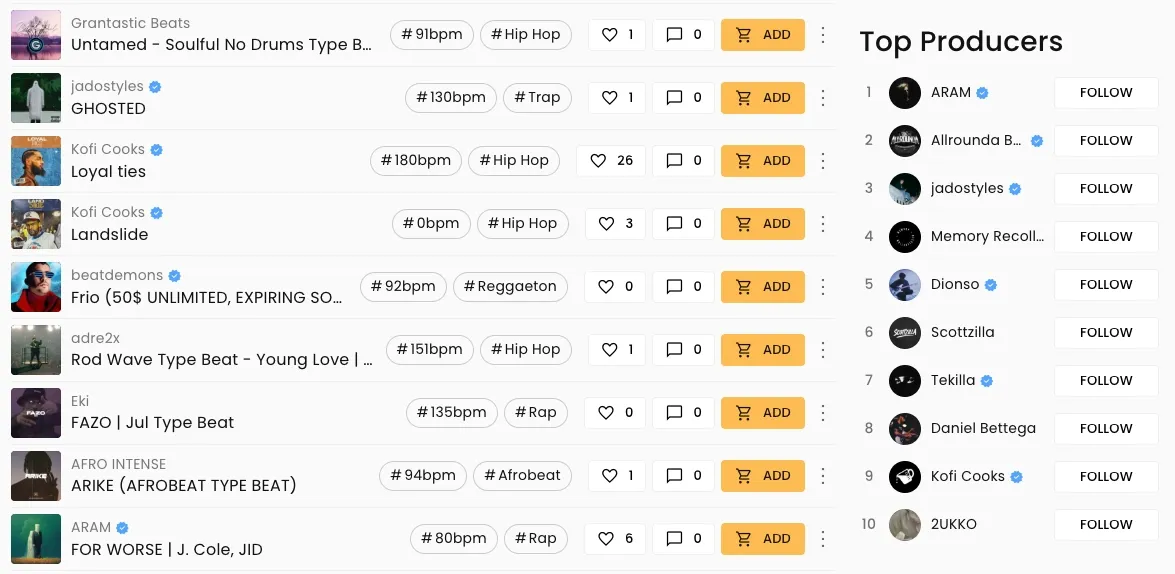This screenshot has width=1175, height=574.
Task: Follow producer Scottzilla
Action: pyautogui.click(x=1106, y=333)
